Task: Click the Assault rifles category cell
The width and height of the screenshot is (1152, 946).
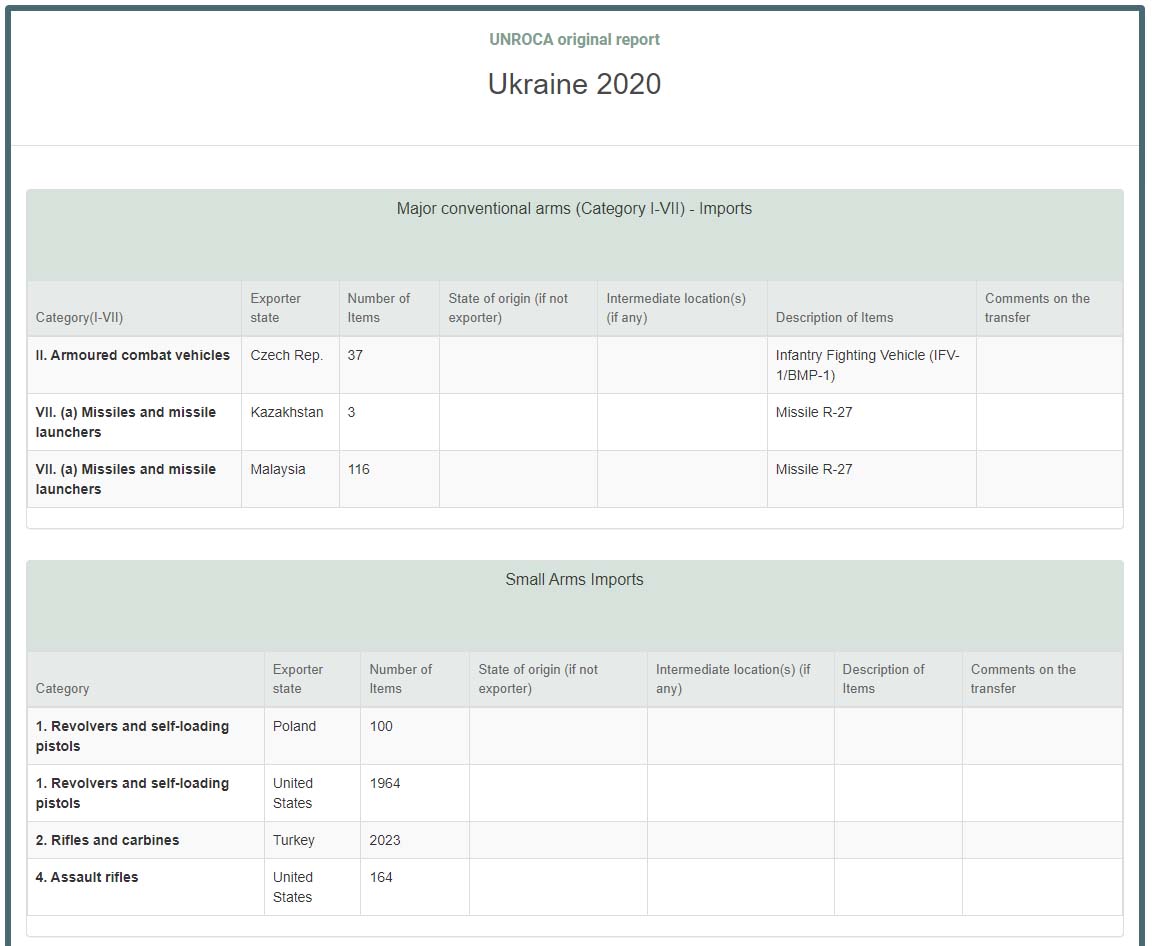Action: click(x=87, y=878)
